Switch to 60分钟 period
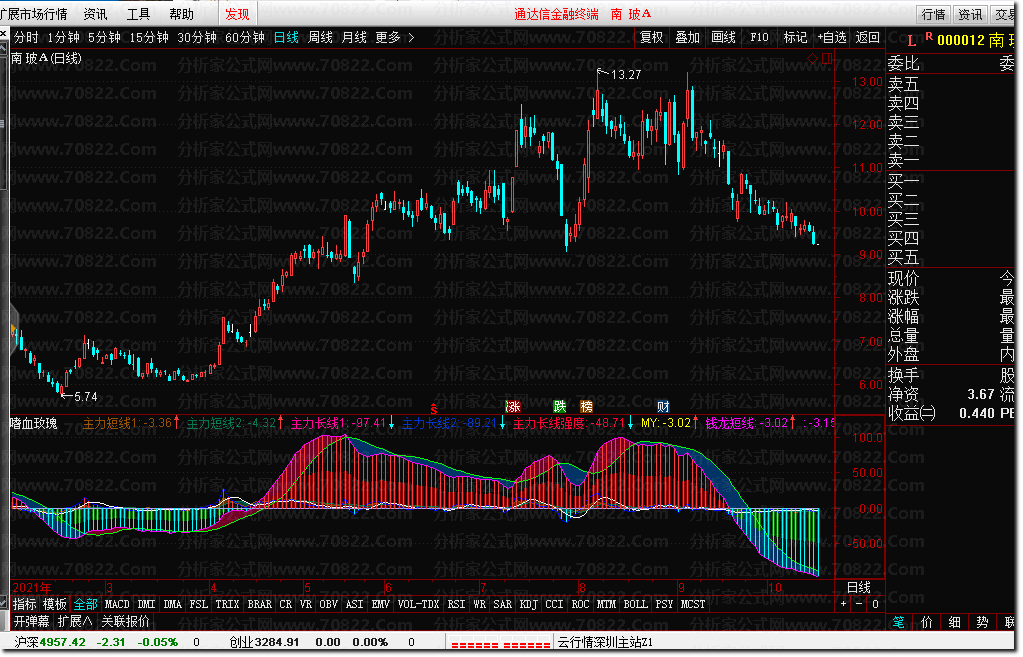1023x657 pixels. click(x=245, y=38)
